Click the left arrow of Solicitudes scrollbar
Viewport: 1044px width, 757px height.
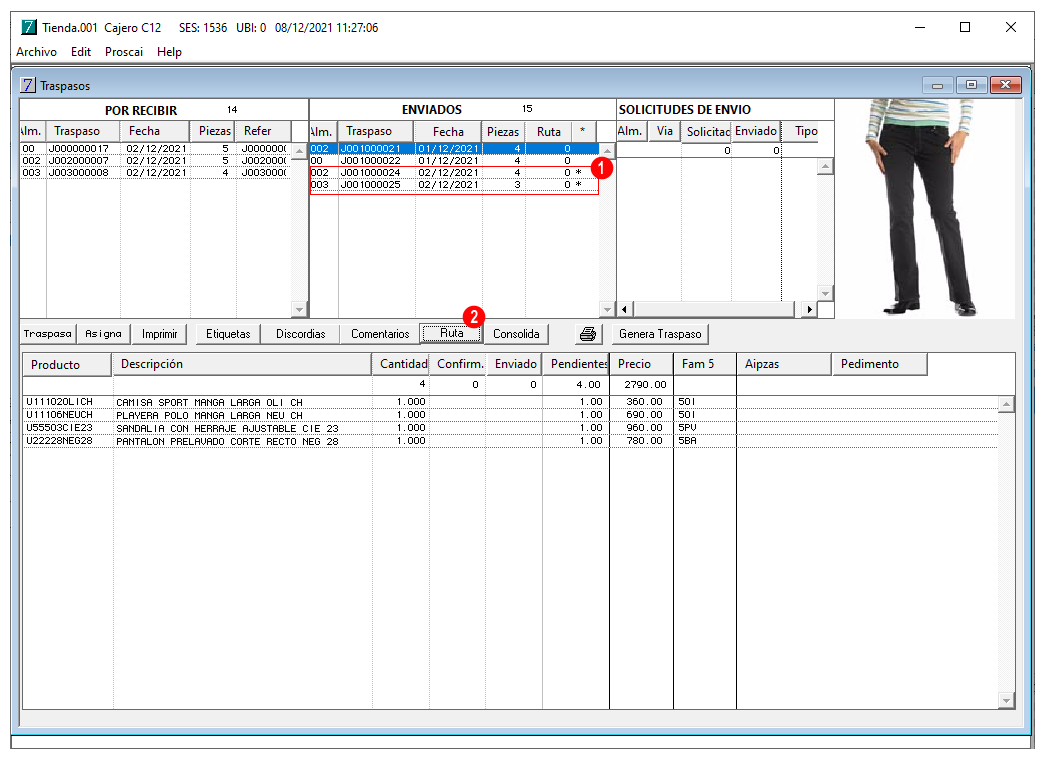click(625, 309)
